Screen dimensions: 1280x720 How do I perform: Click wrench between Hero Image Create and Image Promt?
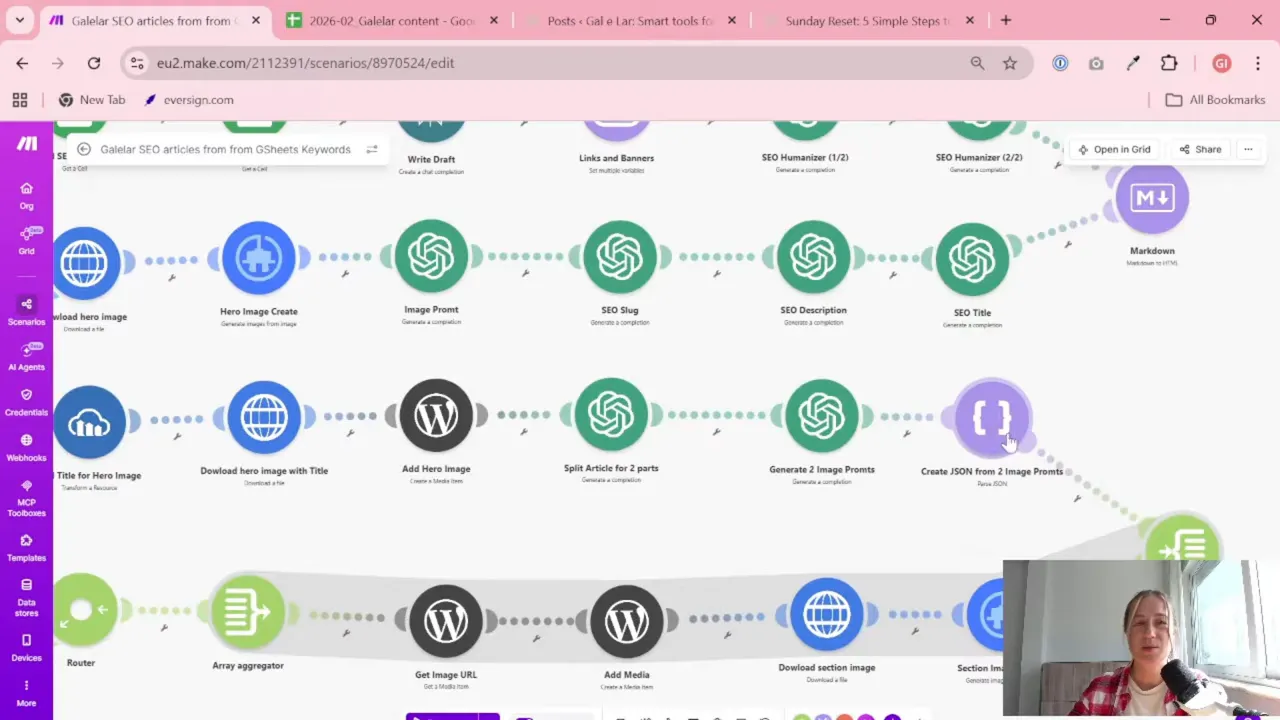tap(345, 273)
